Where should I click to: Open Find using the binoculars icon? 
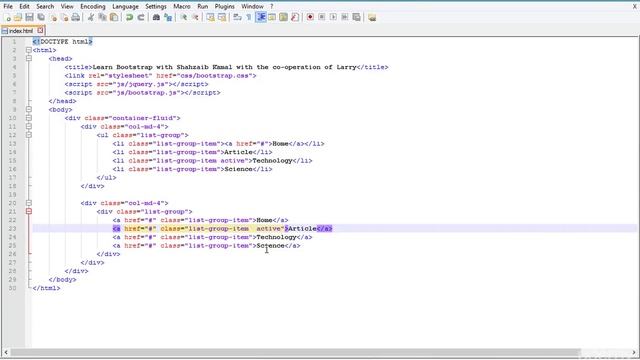[x=156, y=17]
